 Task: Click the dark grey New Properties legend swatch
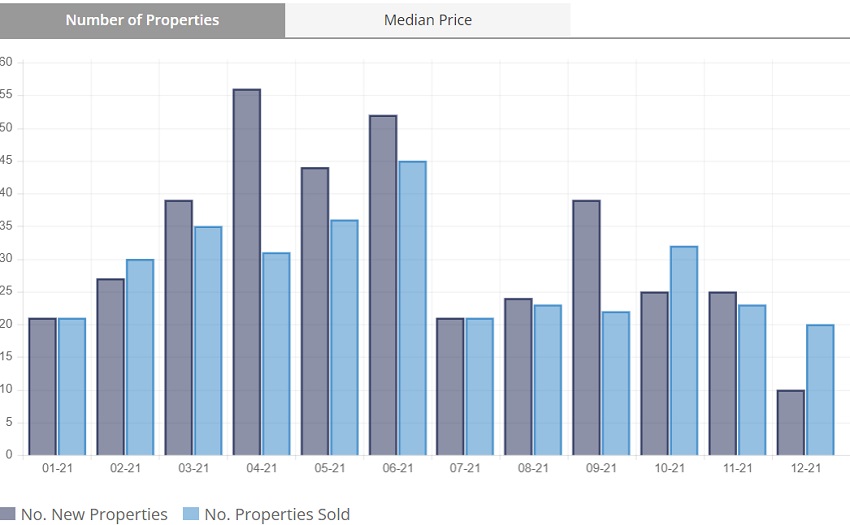pyautogui.click(x=7, y=514)
